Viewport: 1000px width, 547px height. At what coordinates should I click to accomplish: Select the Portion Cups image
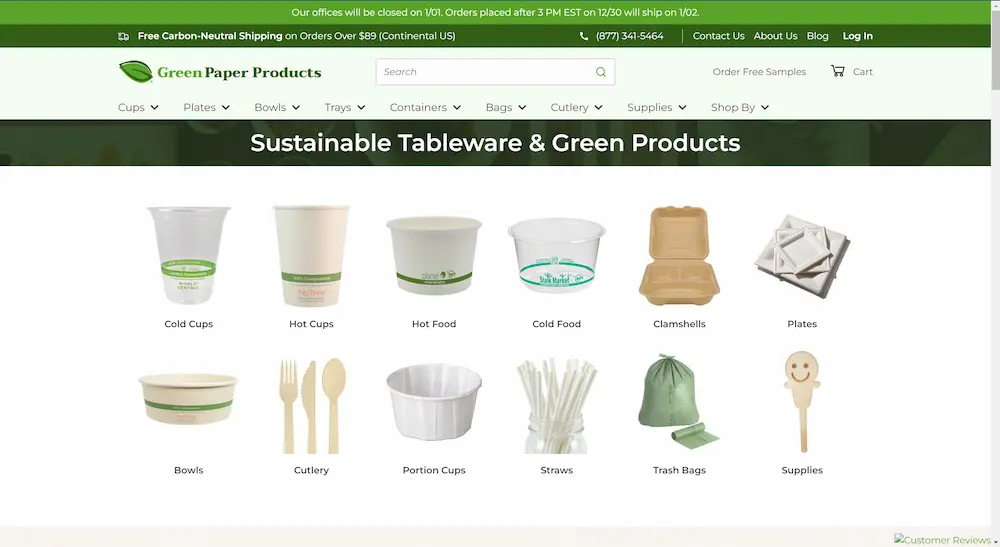(434, 402)
